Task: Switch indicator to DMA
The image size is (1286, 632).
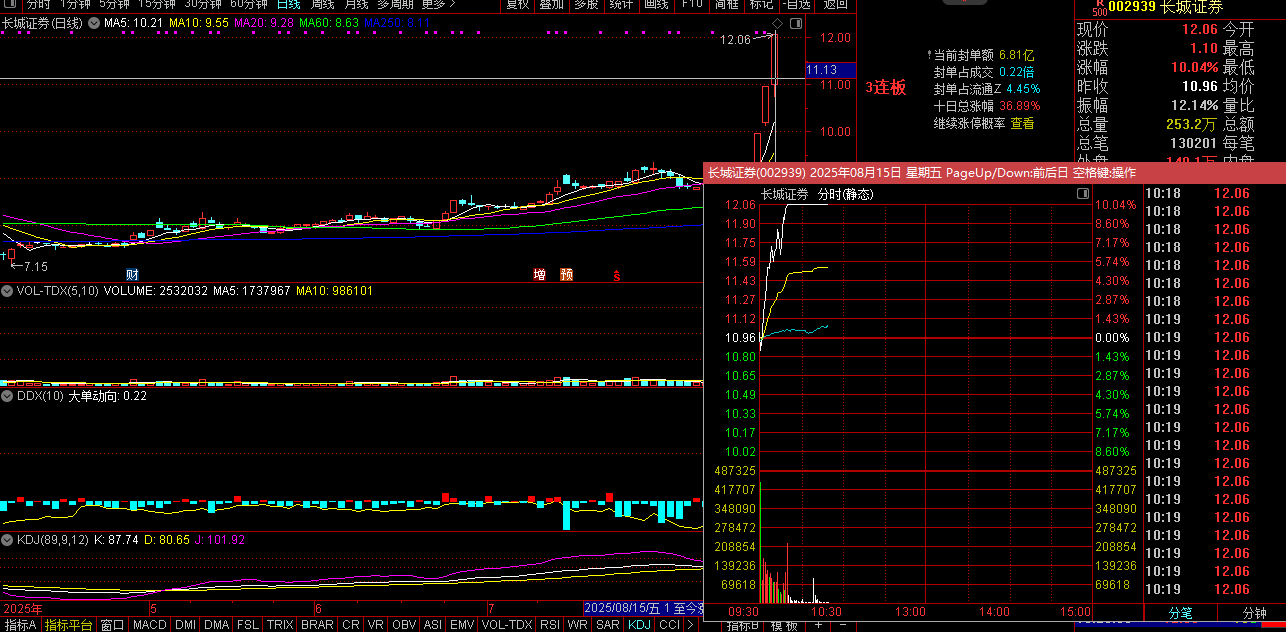Action: [x=216, y=625]
